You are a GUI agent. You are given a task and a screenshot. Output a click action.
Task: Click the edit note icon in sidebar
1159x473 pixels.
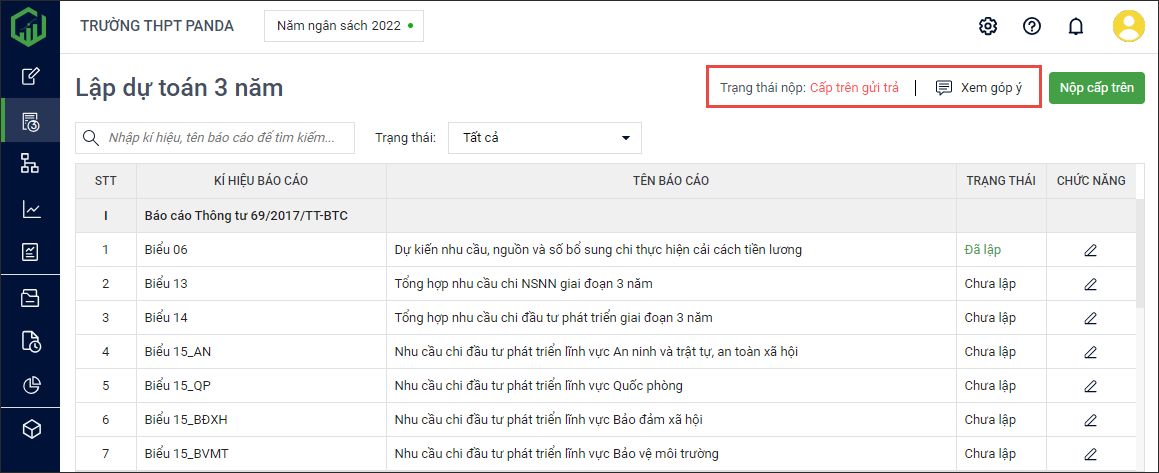(31, 76)
